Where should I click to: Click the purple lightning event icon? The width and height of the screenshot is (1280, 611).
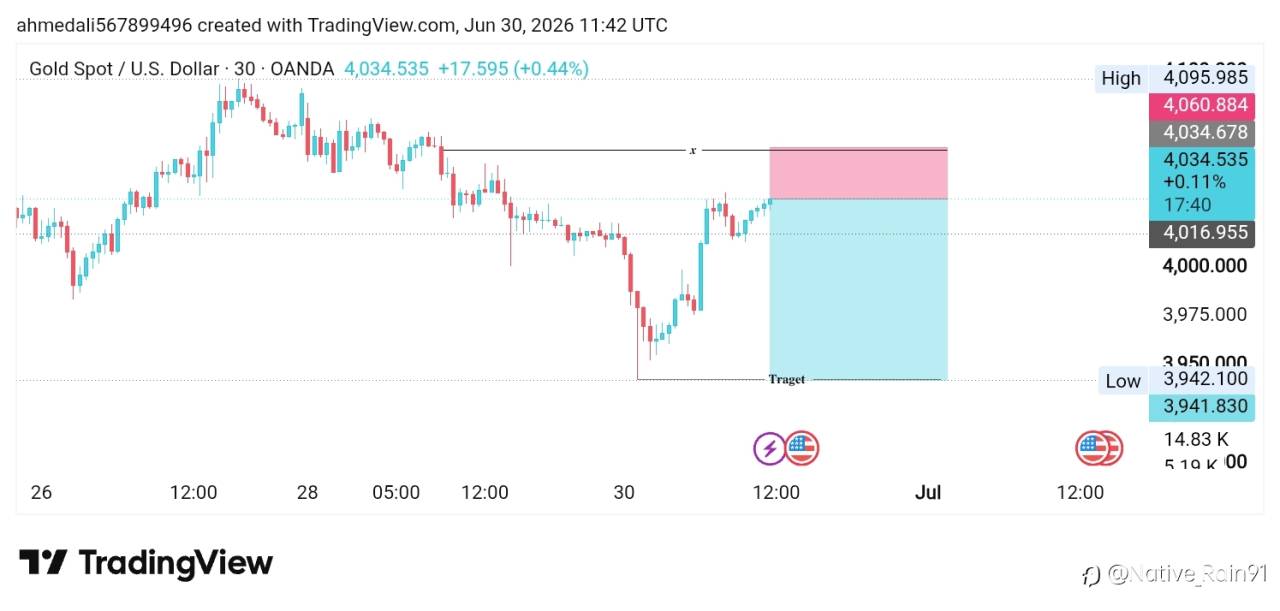point(769,449)
